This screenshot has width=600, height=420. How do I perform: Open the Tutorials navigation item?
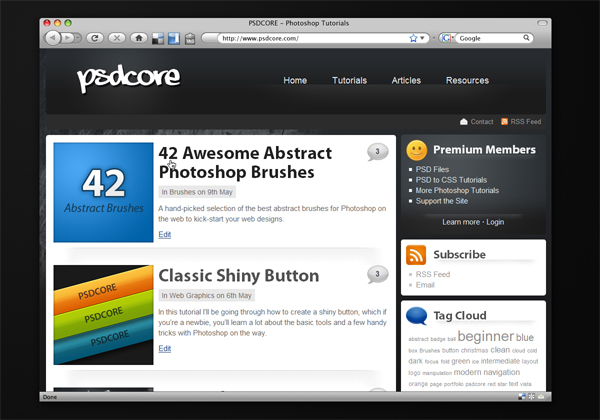click(349, 80)
